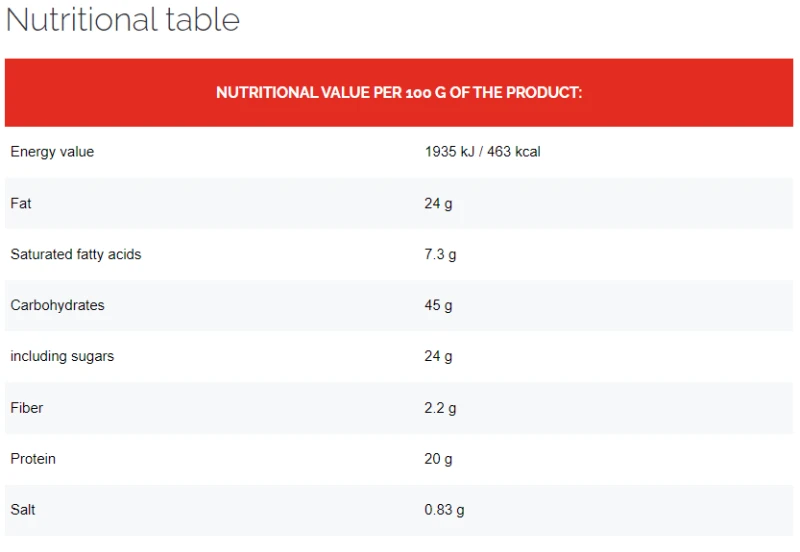Click the '1935 kJ' energy figure
This screenshot has height=552, width=800.
pos(448,152)
